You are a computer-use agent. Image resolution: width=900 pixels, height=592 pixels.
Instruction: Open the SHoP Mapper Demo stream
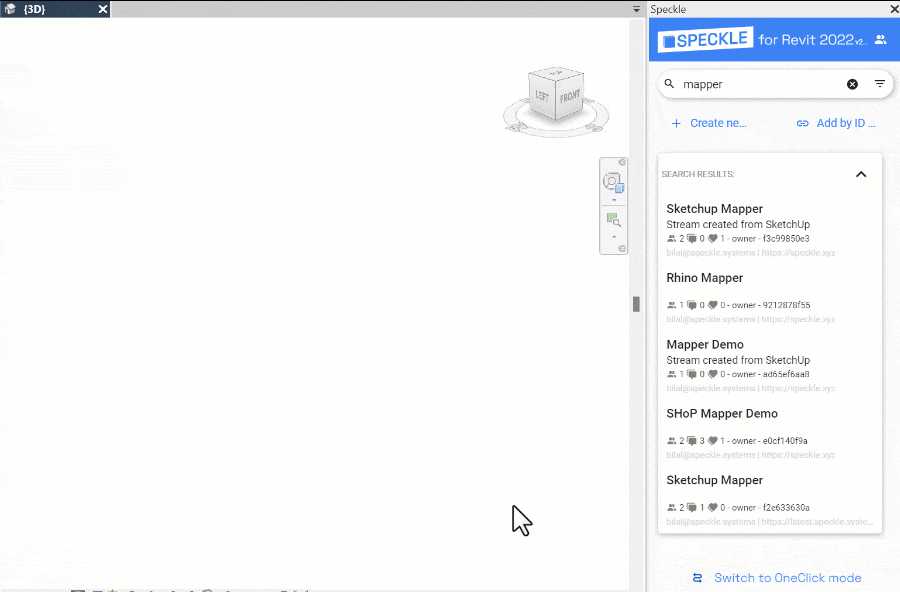click(x=770, y=433)
